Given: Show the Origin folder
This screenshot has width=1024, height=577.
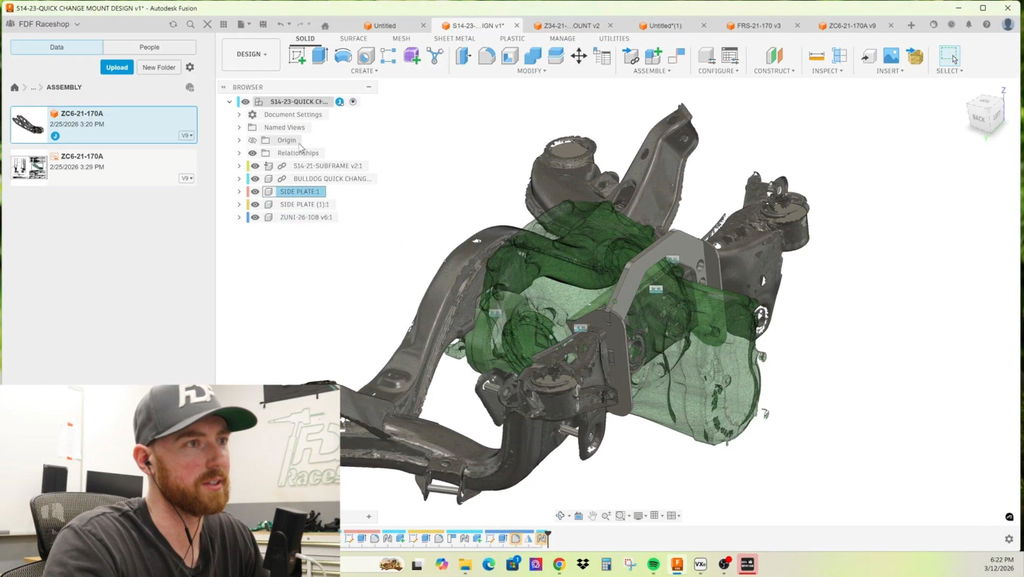Looking at the screenshot, I should [x=253, y=140].
